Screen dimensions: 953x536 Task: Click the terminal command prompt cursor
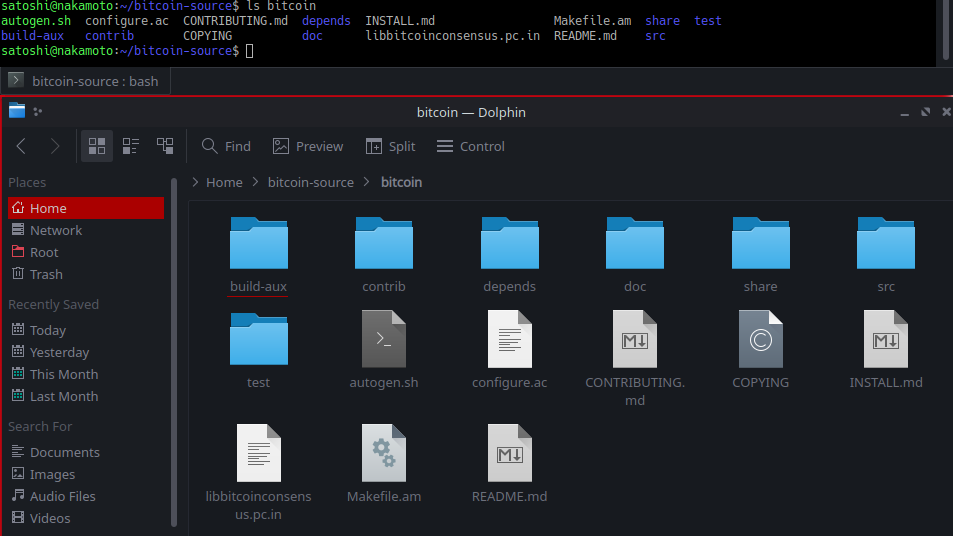point(249,51)
